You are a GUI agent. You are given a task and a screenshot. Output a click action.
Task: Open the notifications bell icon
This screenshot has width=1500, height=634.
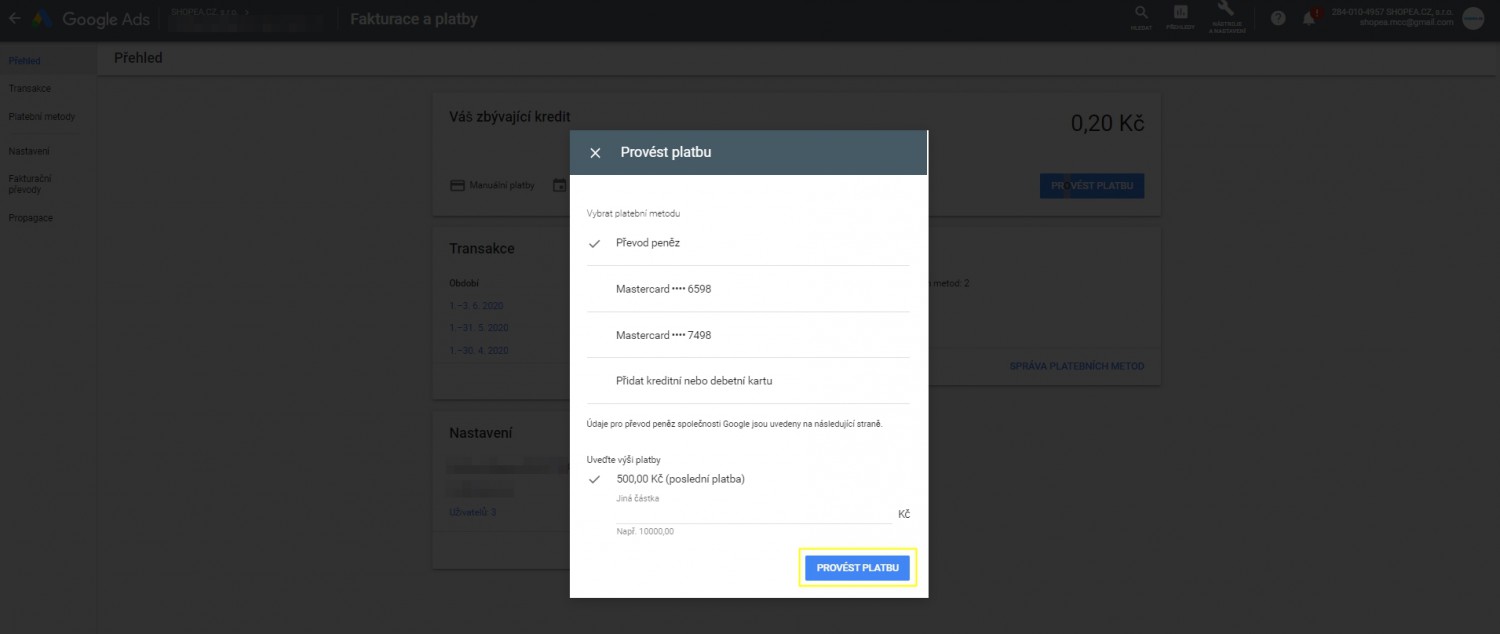click(x=1310, y=18)
